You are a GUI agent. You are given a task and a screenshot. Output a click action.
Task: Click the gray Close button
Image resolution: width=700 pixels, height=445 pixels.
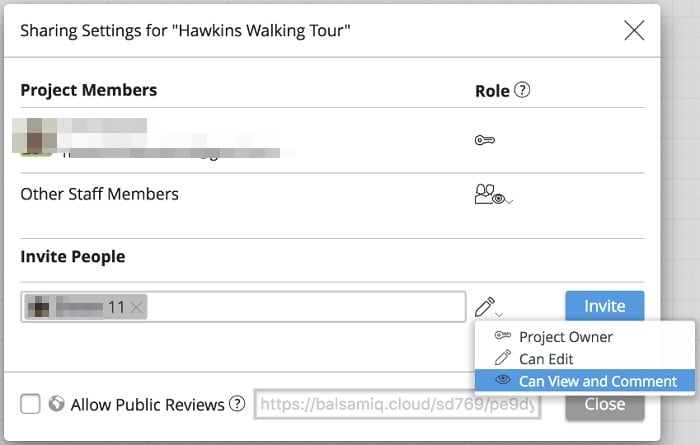[604, 405]
